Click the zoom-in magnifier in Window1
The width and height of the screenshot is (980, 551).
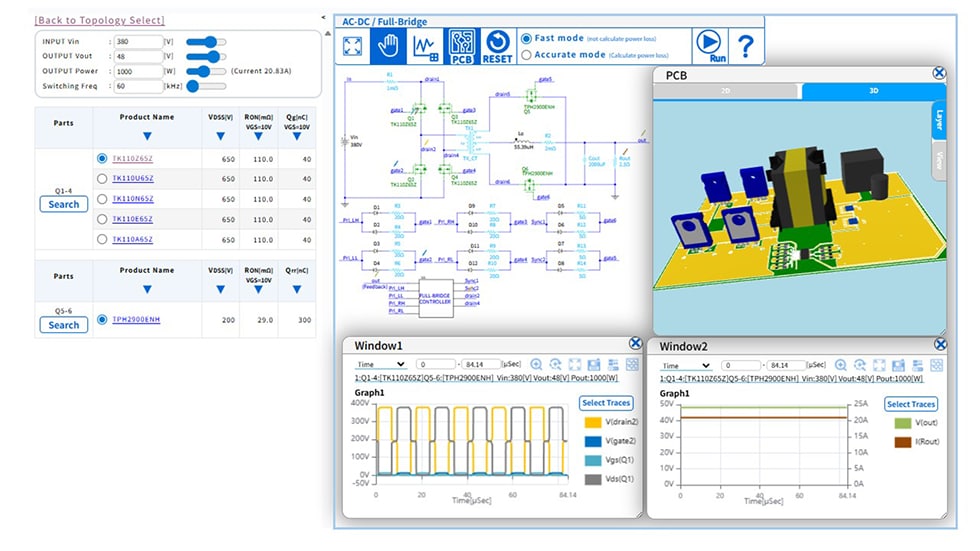(536, 366)
